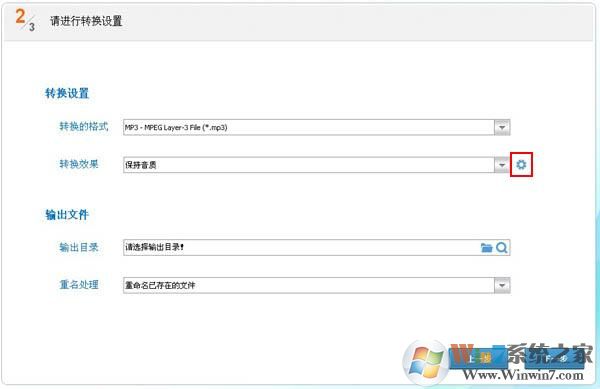Viewport: 600px width, 389px height.
Task: Open advanced settings via the gear icon
Action: 521,164
